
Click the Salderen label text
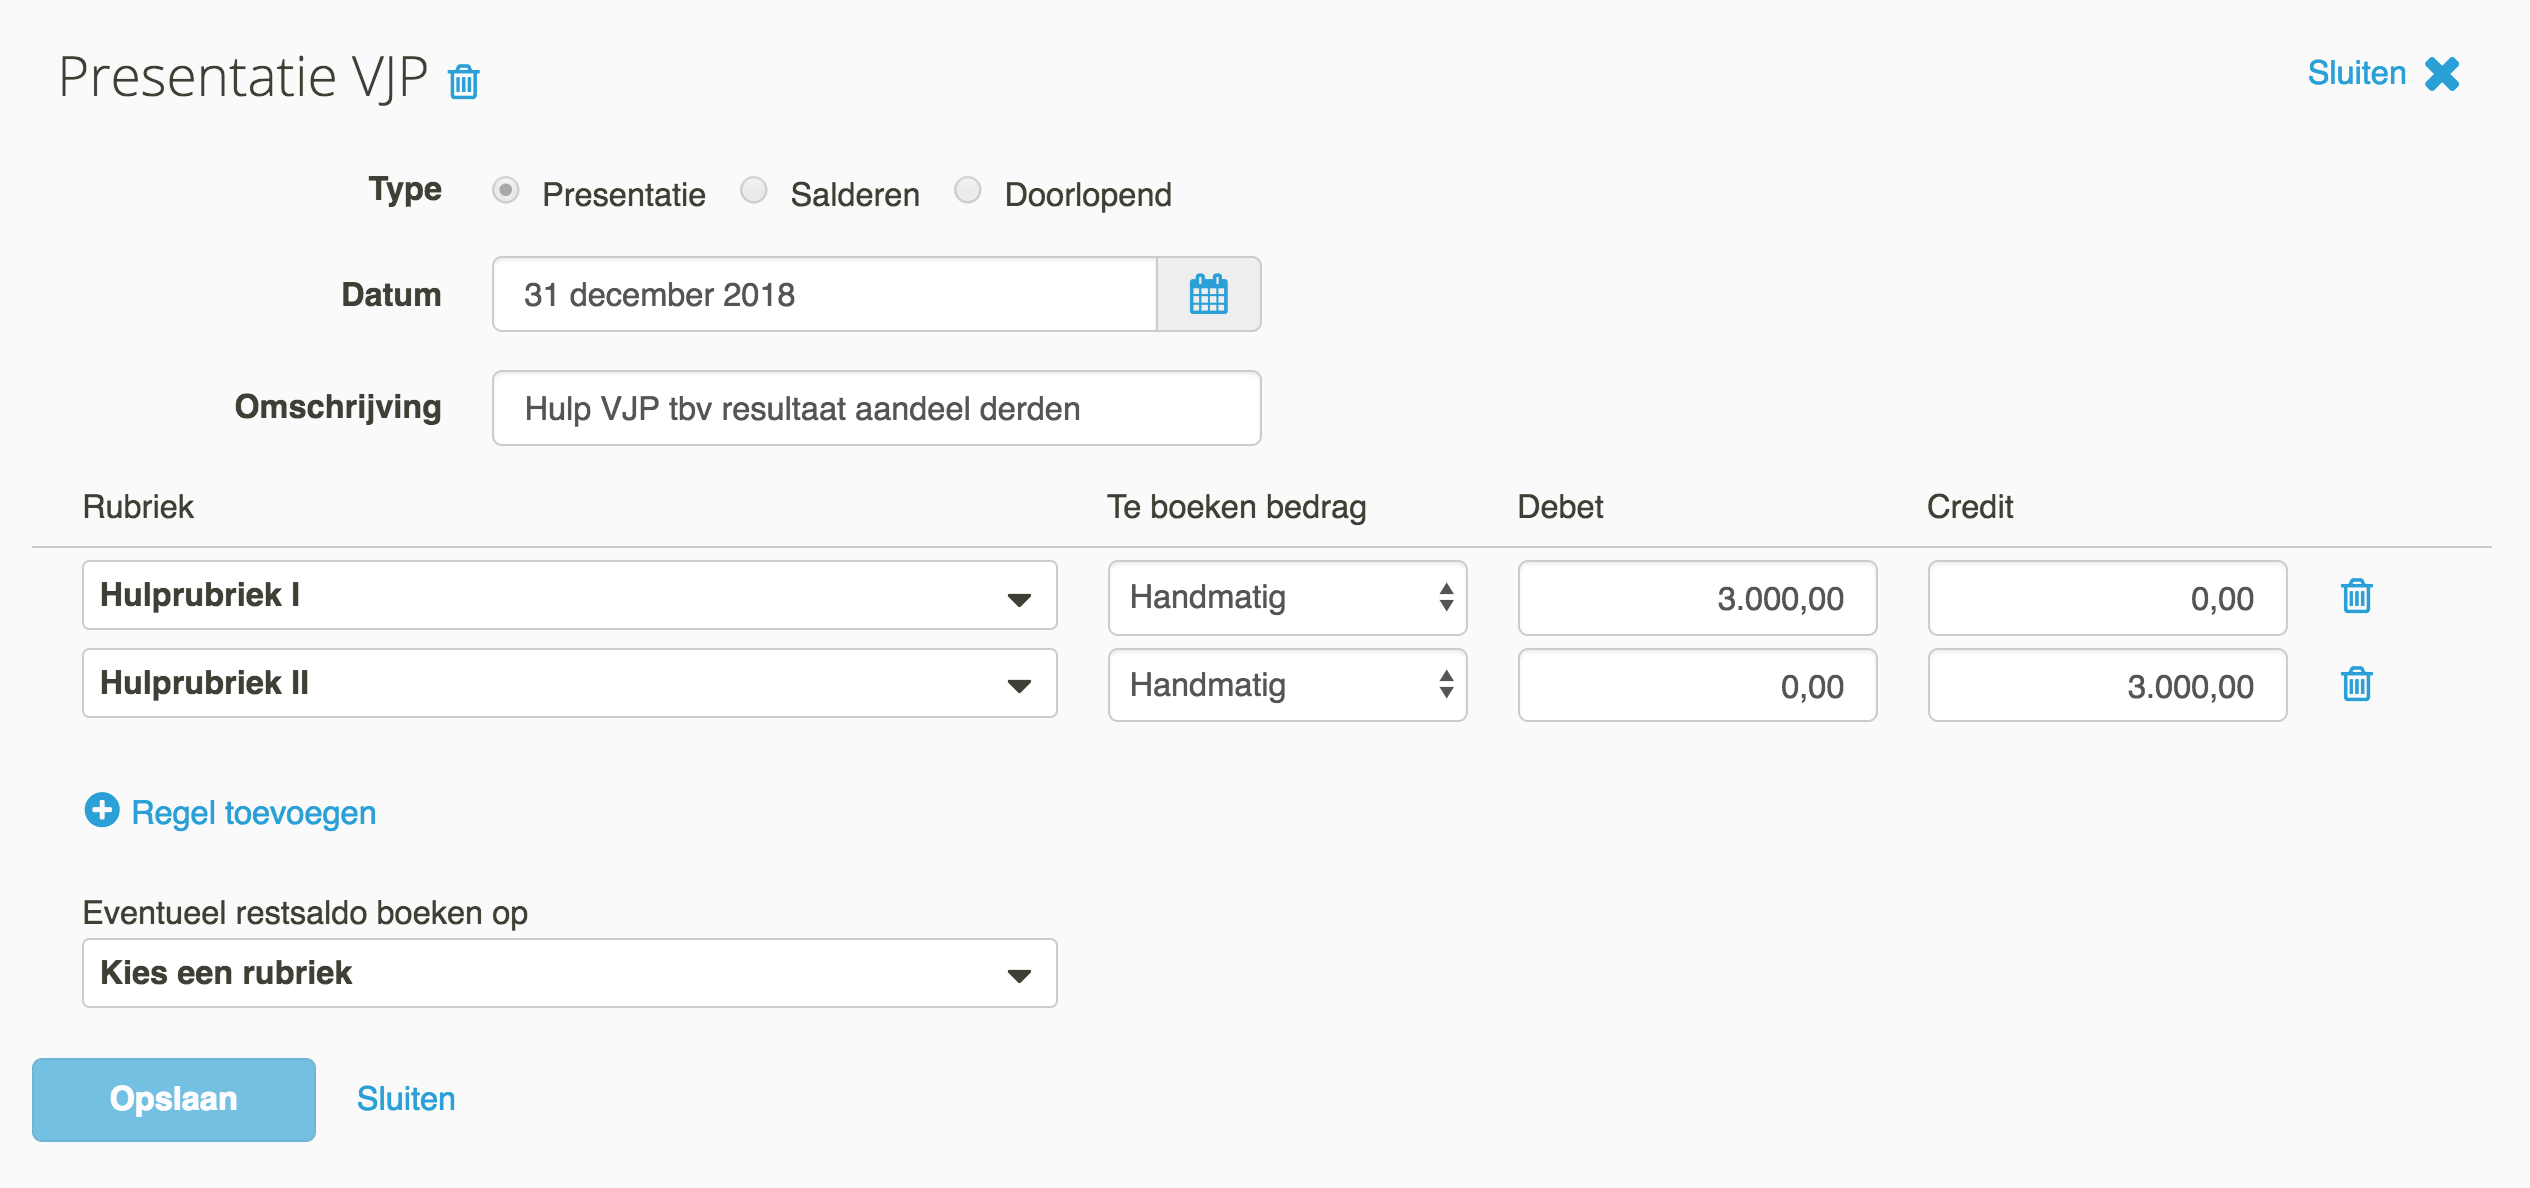855,194
